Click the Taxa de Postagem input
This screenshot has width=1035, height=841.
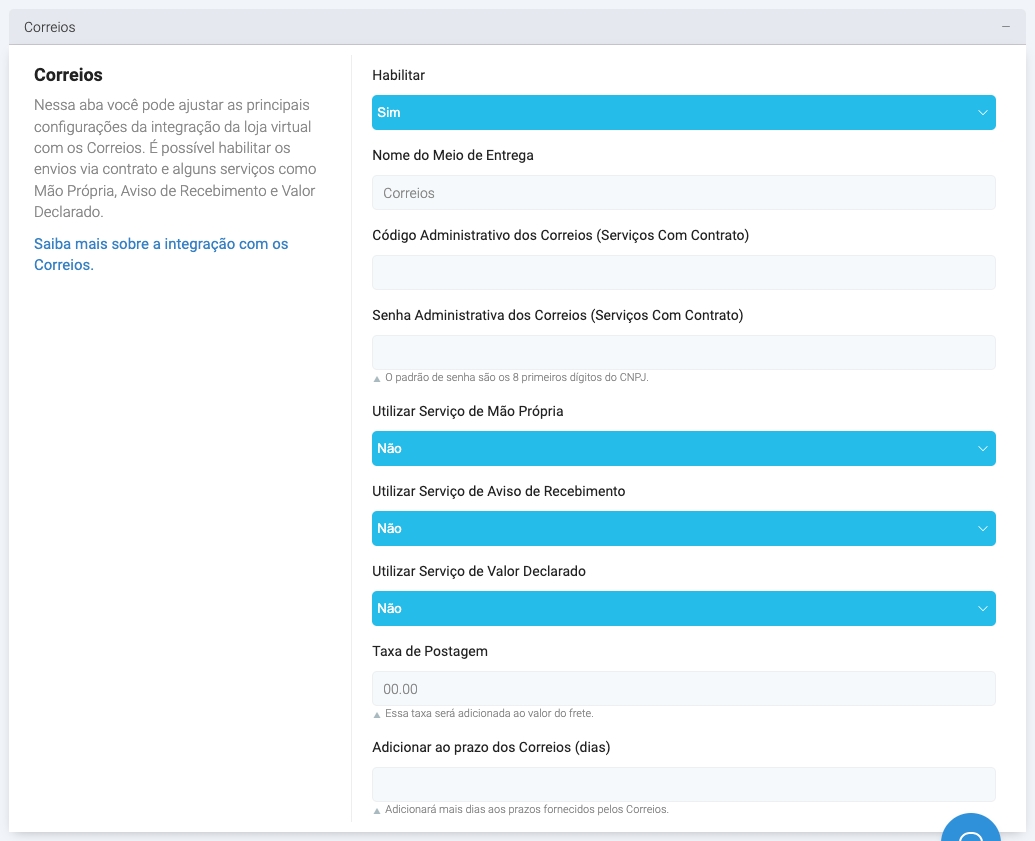pos(683,689)
